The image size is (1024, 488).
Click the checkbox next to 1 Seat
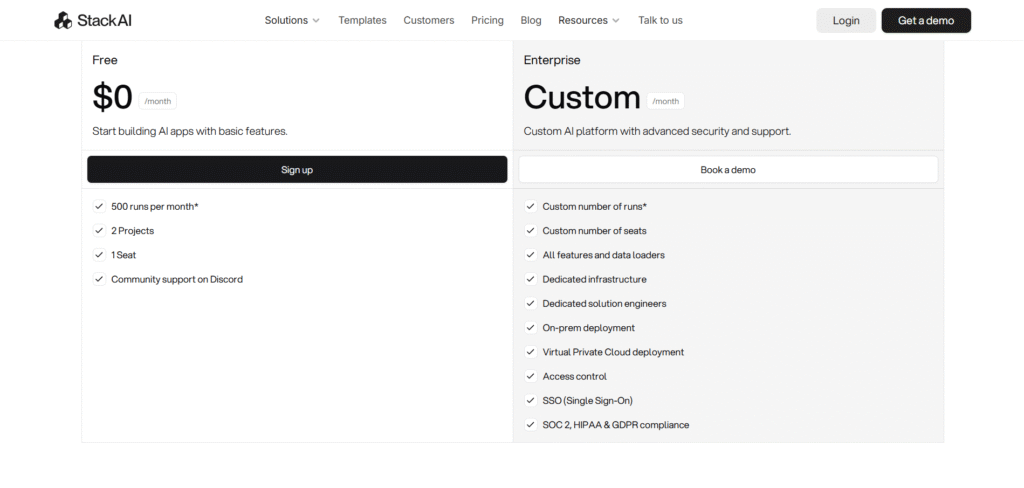point(99,255)
